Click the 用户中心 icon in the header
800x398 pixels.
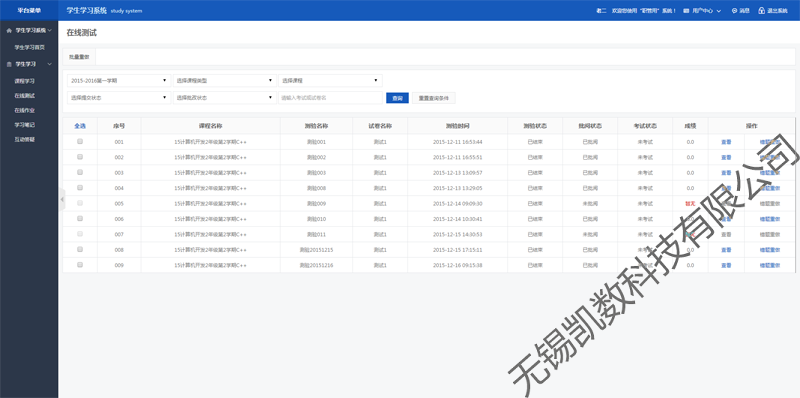tap(686, 11)
